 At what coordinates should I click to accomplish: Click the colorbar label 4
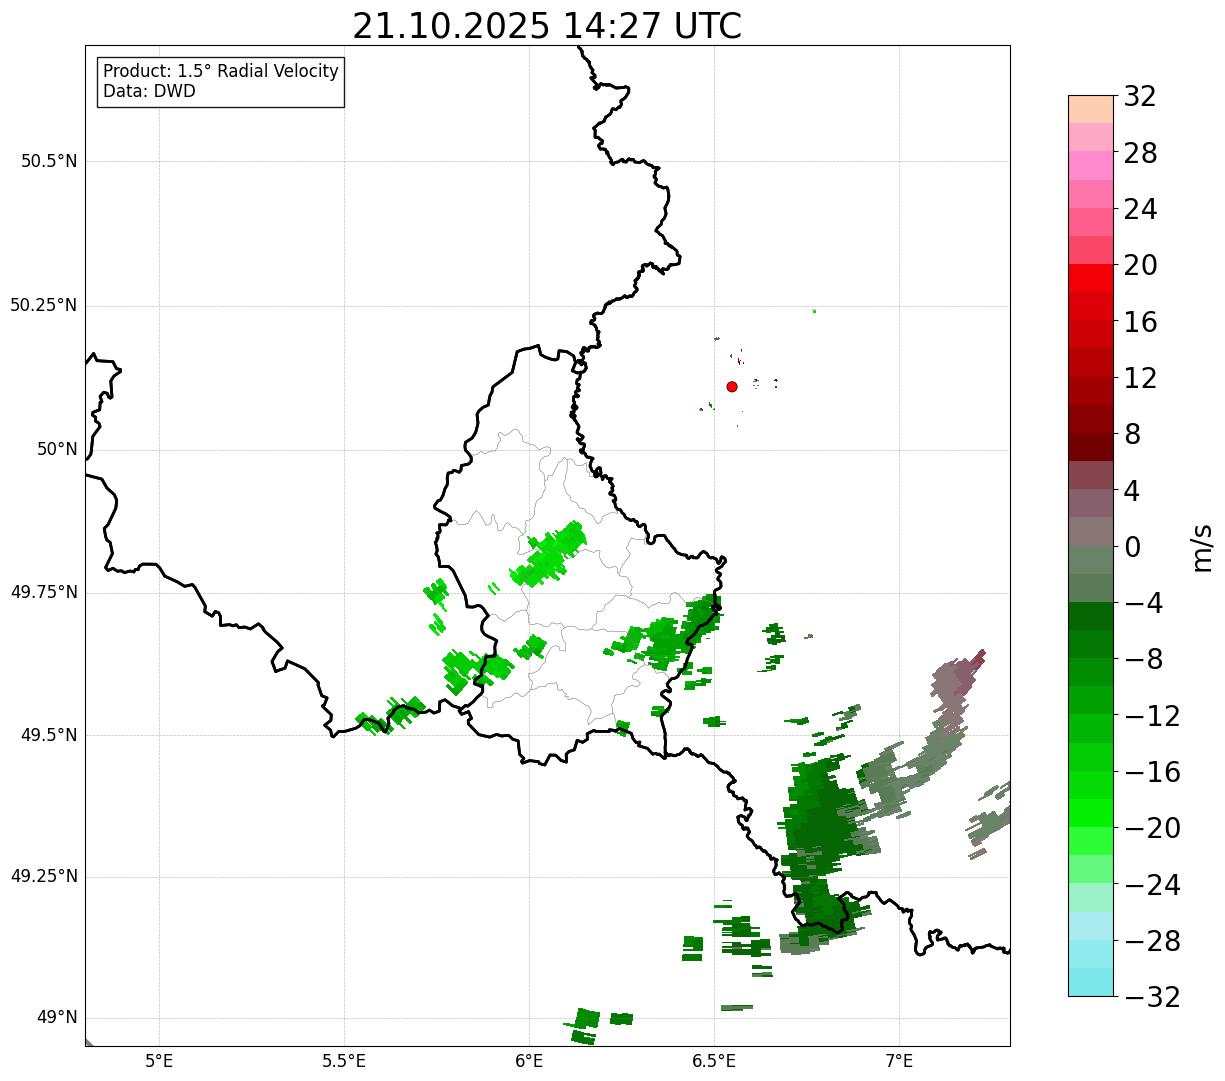pyautogui.click(x=1132, y=491)
